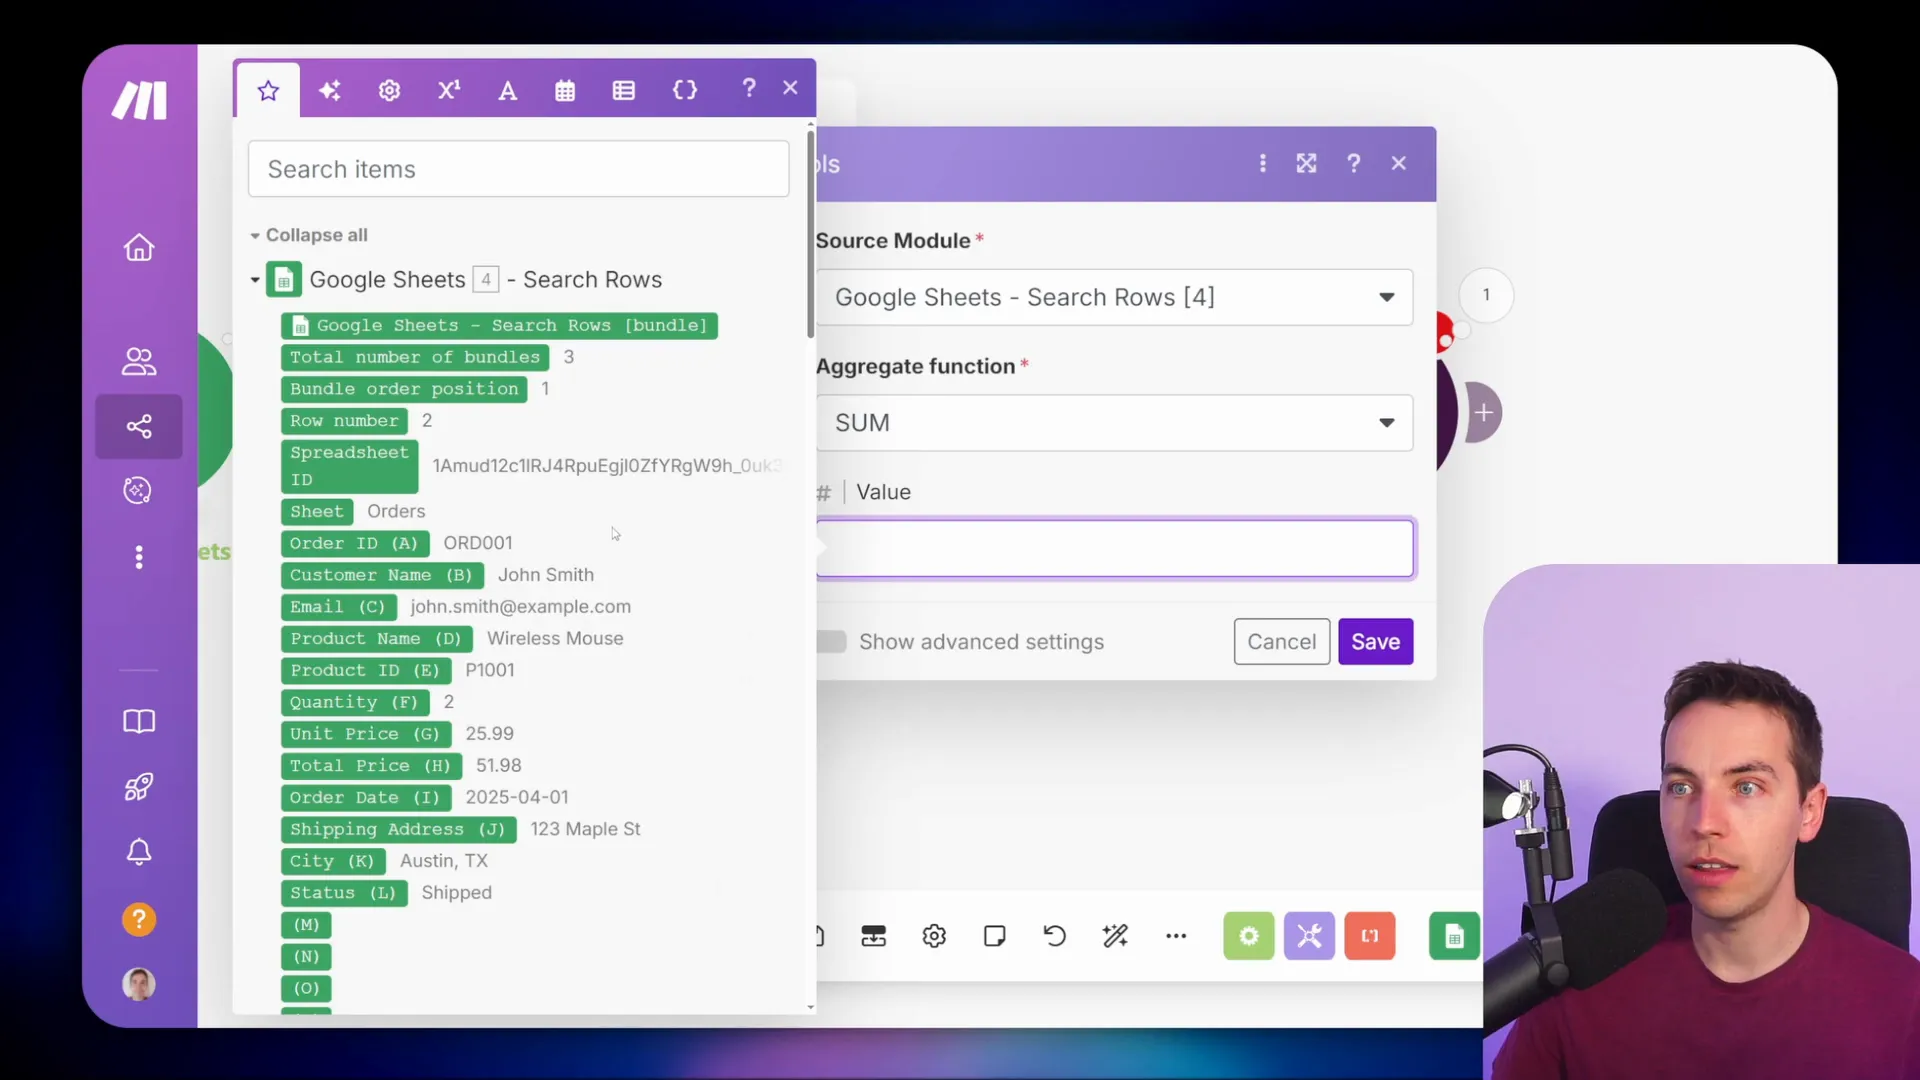This screenshot has width=1920, height=1080.
Task: Open the math functions tab
Action: pyautogui.click(x=449, y=91)
